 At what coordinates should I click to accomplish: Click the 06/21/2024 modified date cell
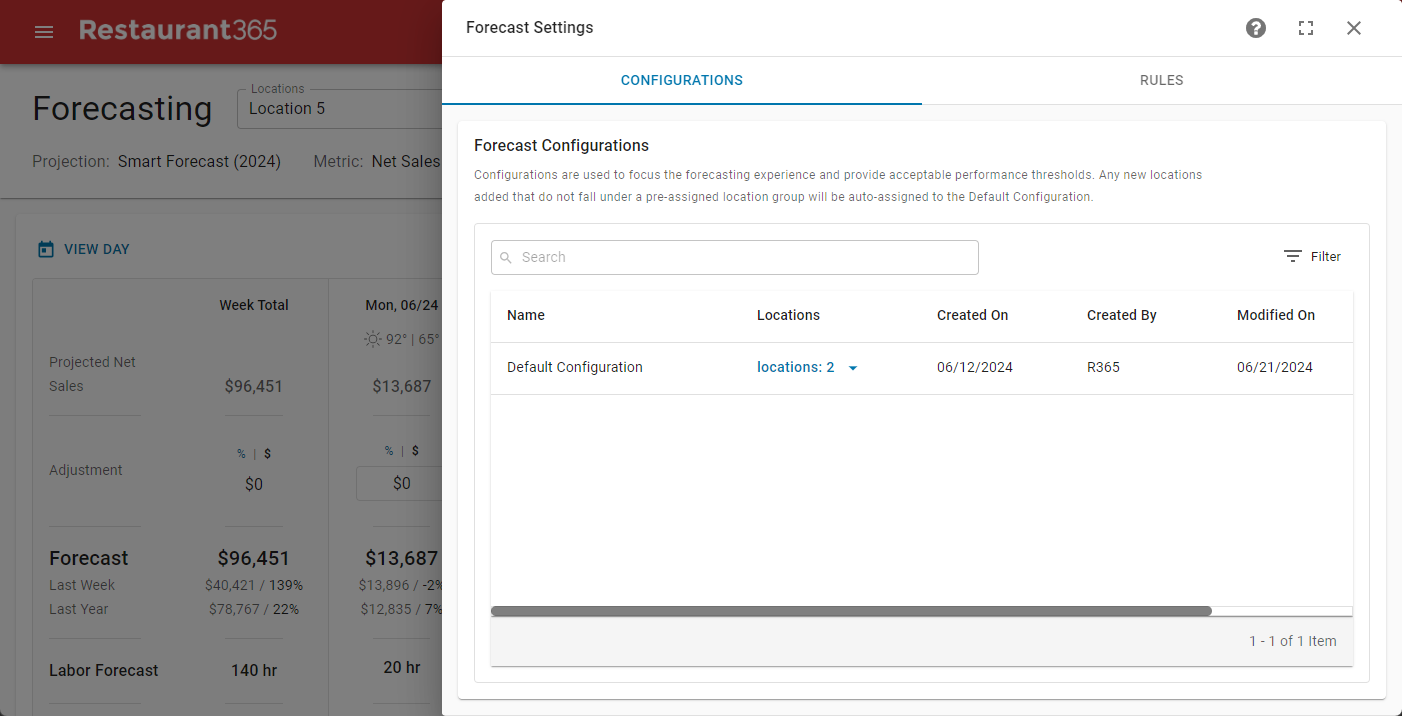click(x=1275, y=367)
